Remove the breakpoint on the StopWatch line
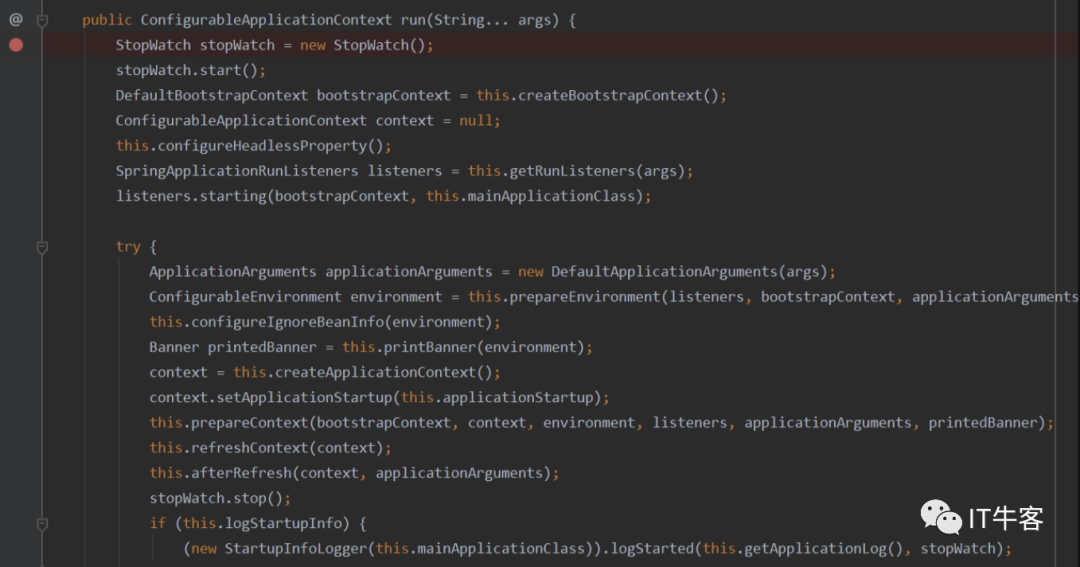This screenshot has height=567, width=1080. 15,45
